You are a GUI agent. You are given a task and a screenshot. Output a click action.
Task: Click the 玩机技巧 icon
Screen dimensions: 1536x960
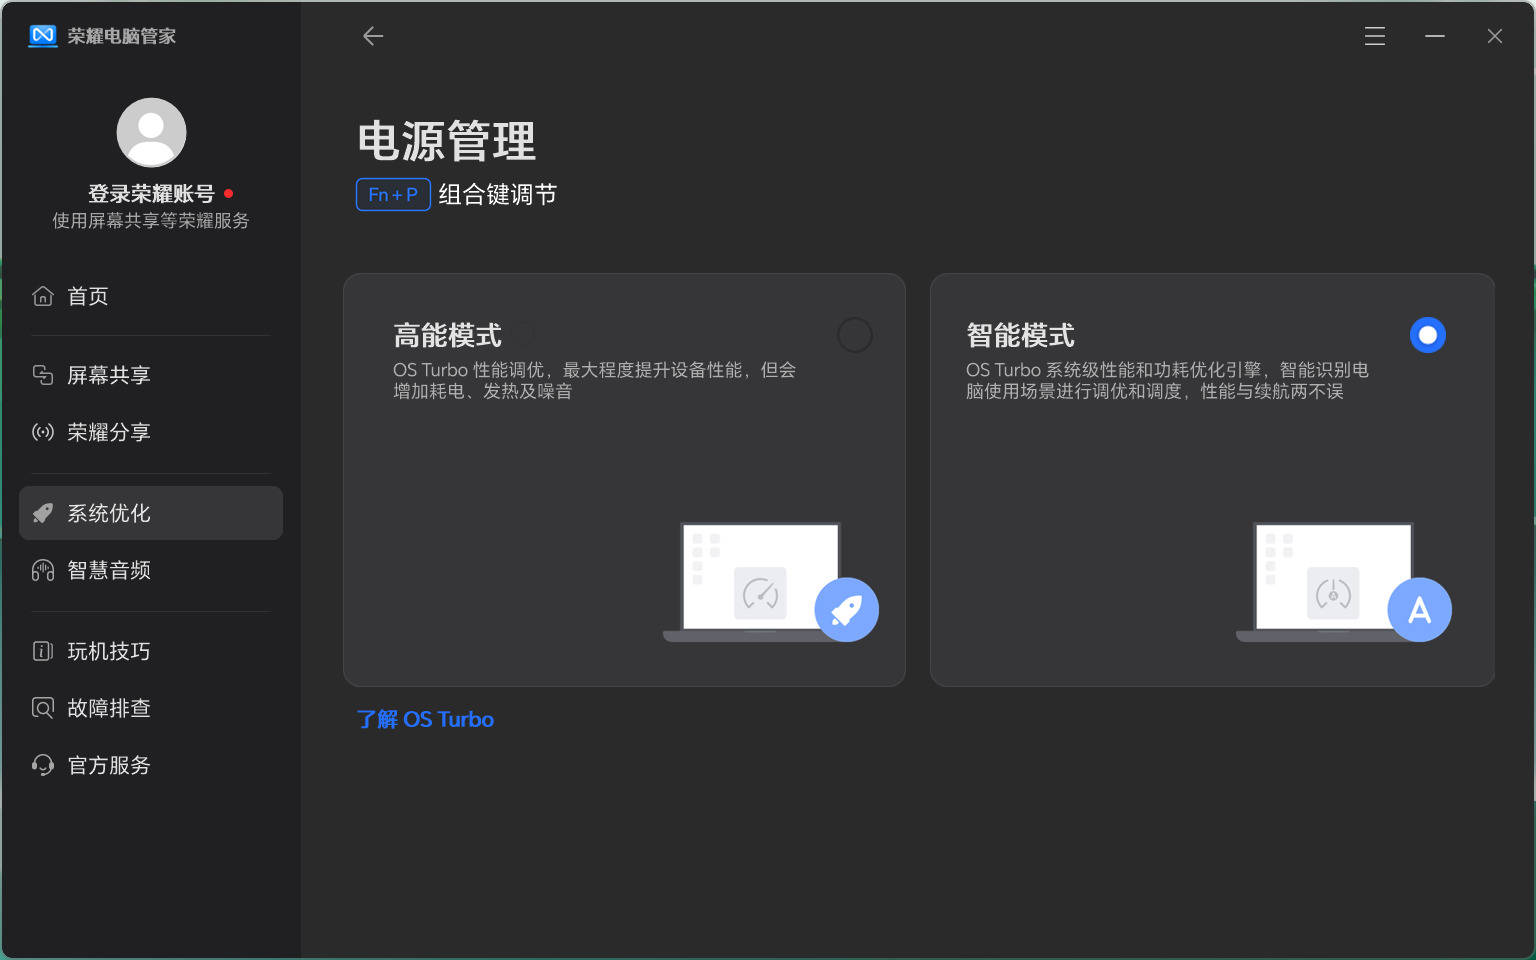coord(43,651)
